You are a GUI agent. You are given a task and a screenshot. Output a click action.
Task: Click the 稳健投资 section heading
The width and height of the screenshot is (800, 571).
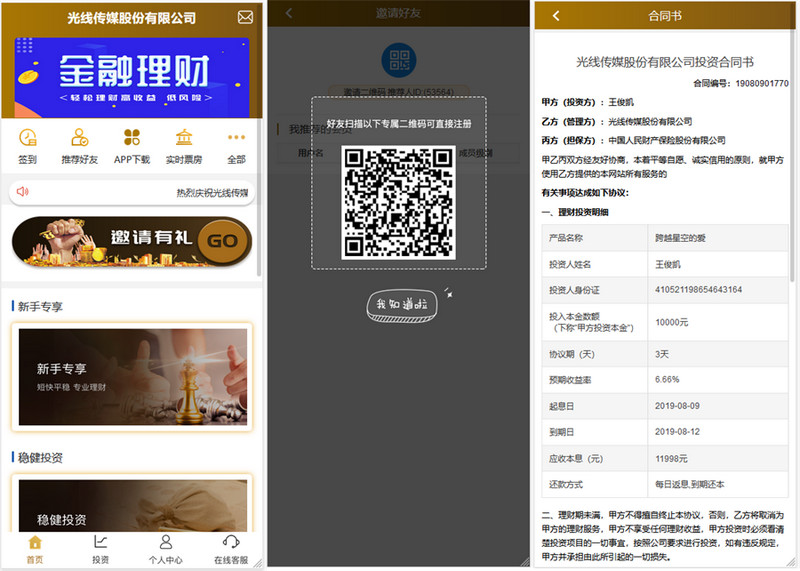(40, 457)
